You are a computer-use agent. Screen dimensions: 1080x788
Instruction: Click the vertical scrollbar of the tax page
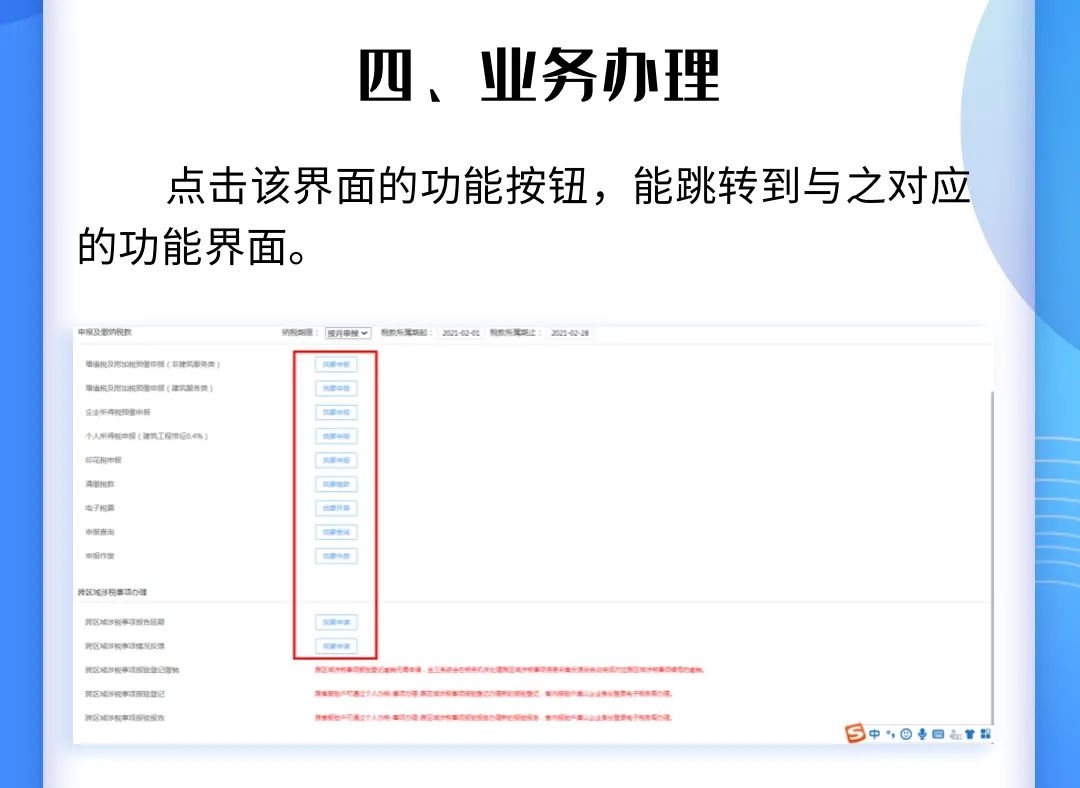coord(991,558)
